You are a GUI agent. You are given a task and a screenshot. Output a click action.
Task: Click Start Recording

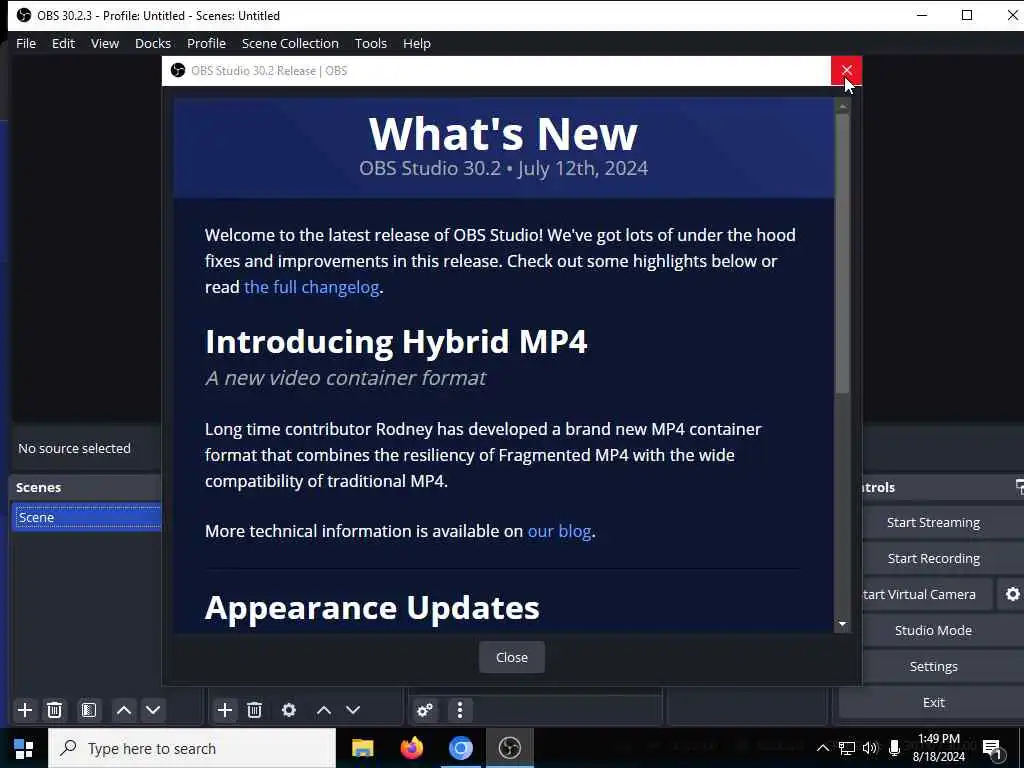point(933,558)
